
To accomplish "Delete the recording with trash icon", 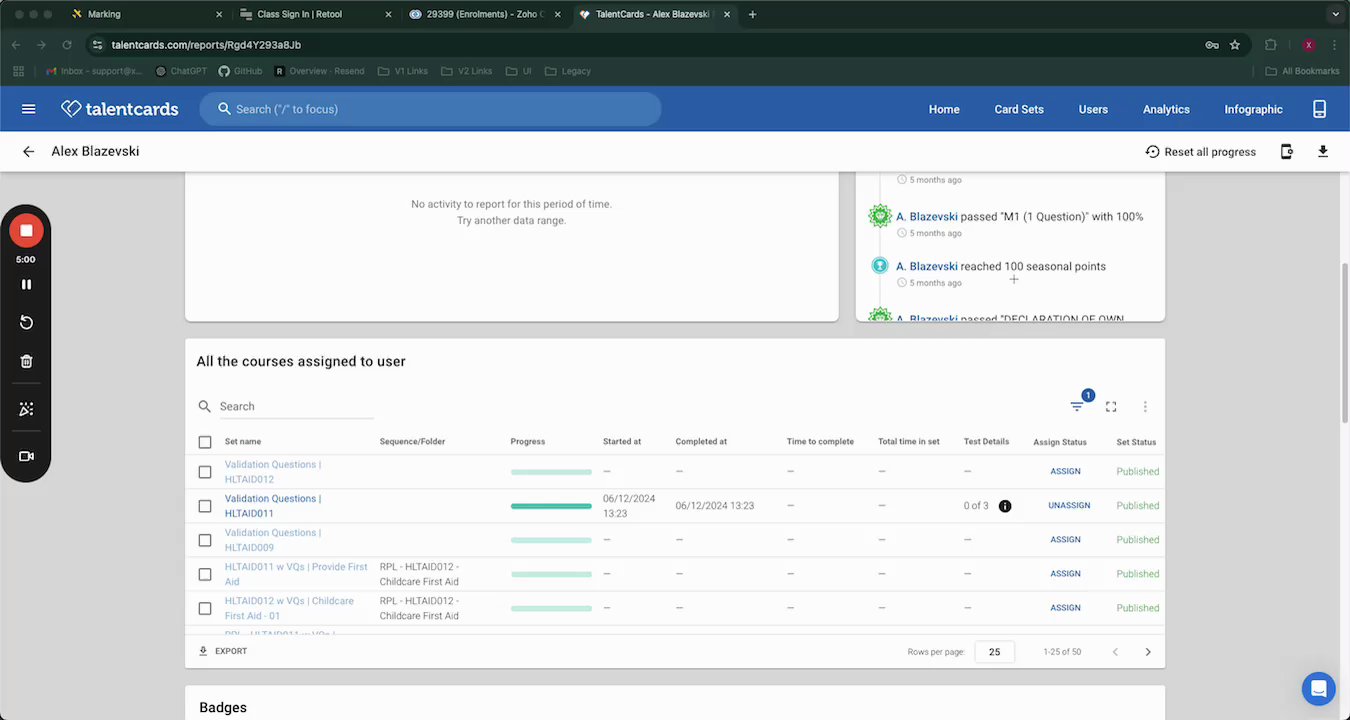I will pyautogui.click(x=26, y=362).
